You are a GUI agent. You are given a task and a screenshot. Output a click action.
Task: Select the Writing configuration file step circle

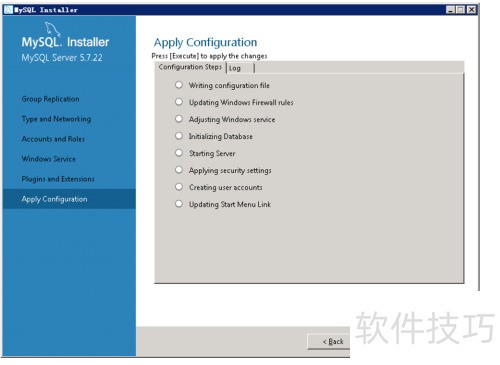[x=179, y=85]
